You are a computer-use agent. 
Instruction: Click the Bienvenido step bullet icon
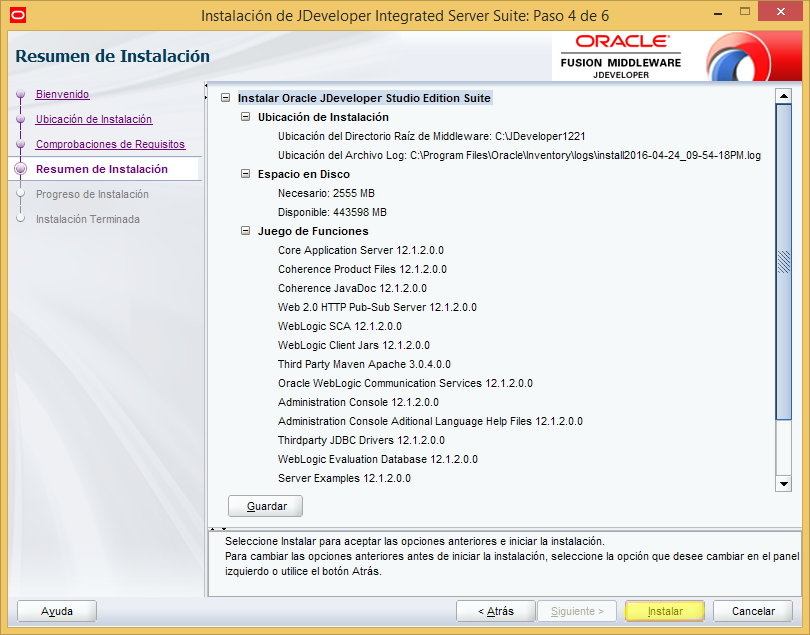click(x=21, y=94)
